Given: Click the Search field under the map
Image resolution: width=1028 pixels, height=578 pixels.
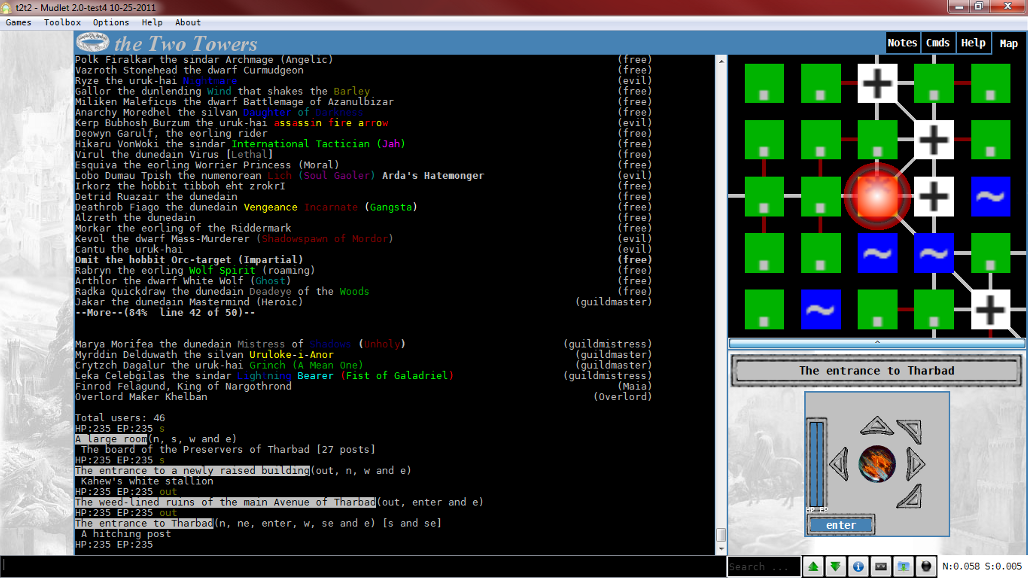Looking at the screenshot, I should (x=764, y=566).
